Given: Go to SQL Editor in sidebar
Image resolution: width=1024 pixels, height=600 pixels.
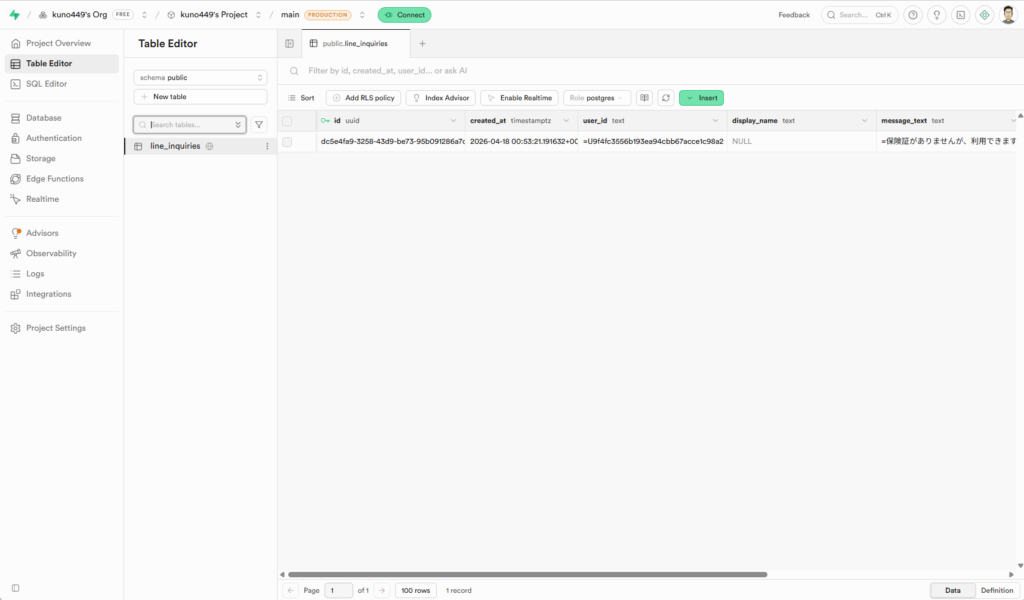Looking at the screenshot, I should pyautogui.click(x=47, y=84).
